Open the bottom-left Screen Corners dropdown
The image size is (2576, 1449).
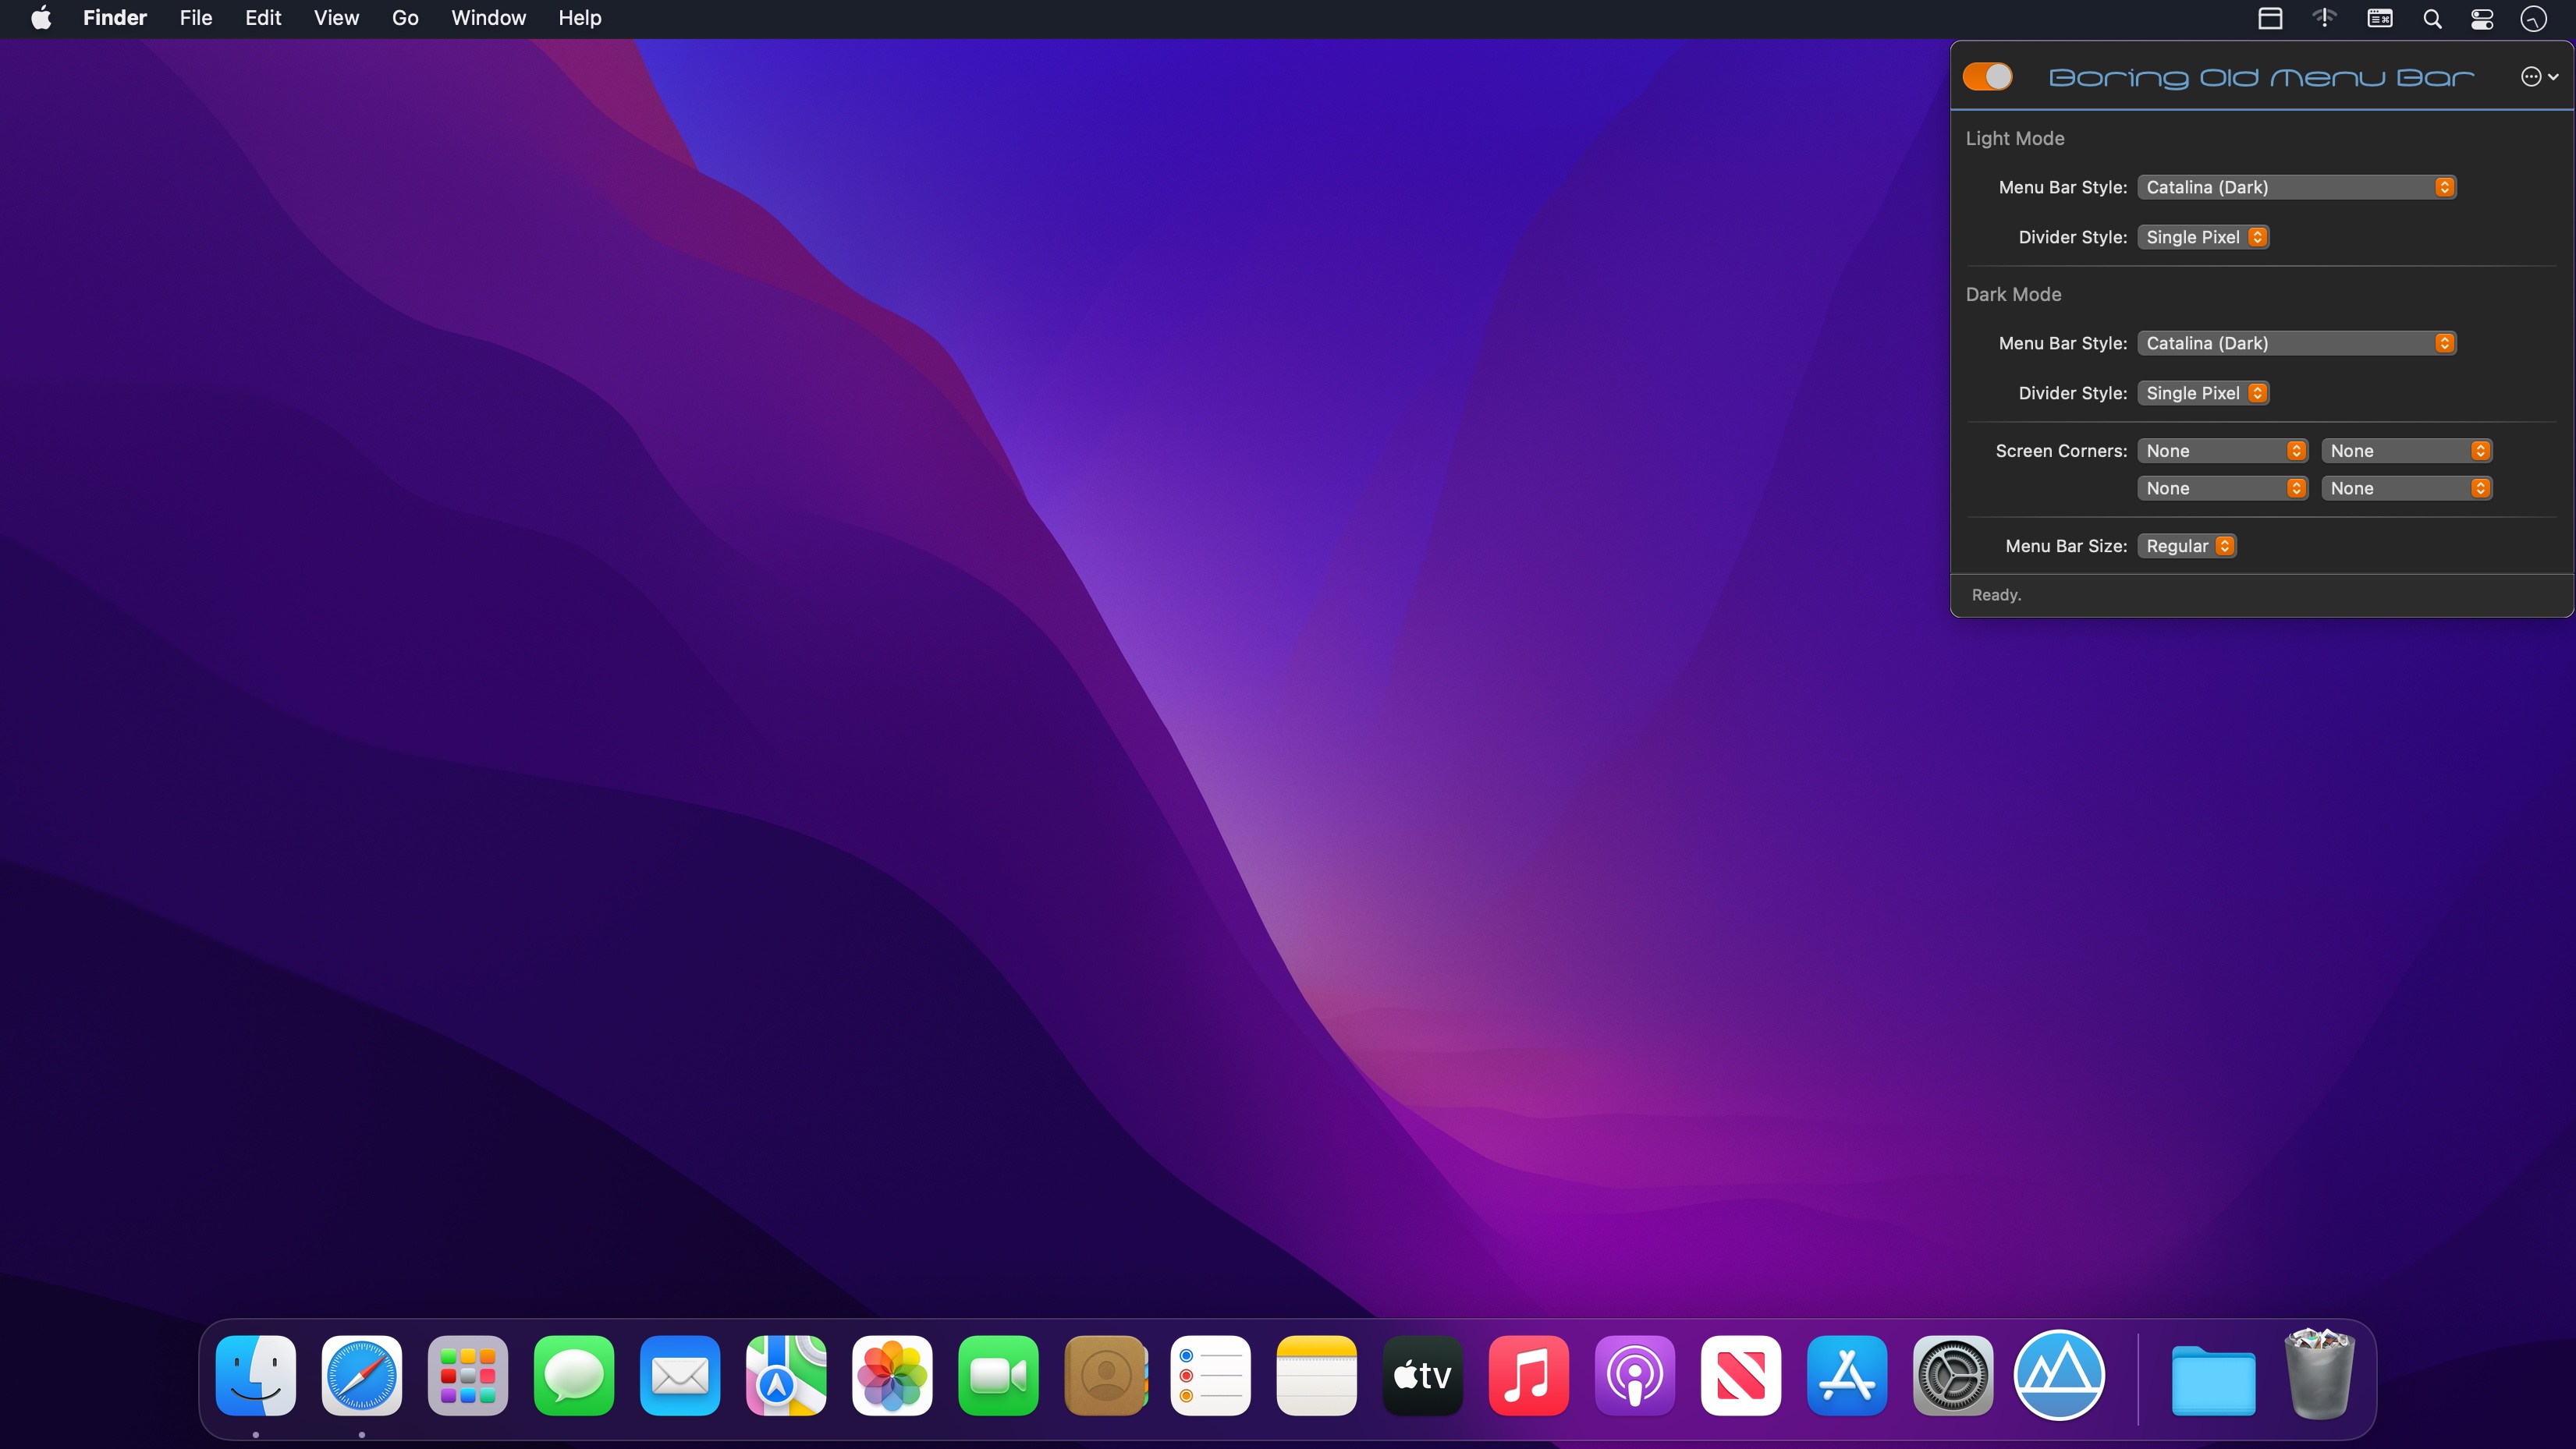(x=2222, y=488)
